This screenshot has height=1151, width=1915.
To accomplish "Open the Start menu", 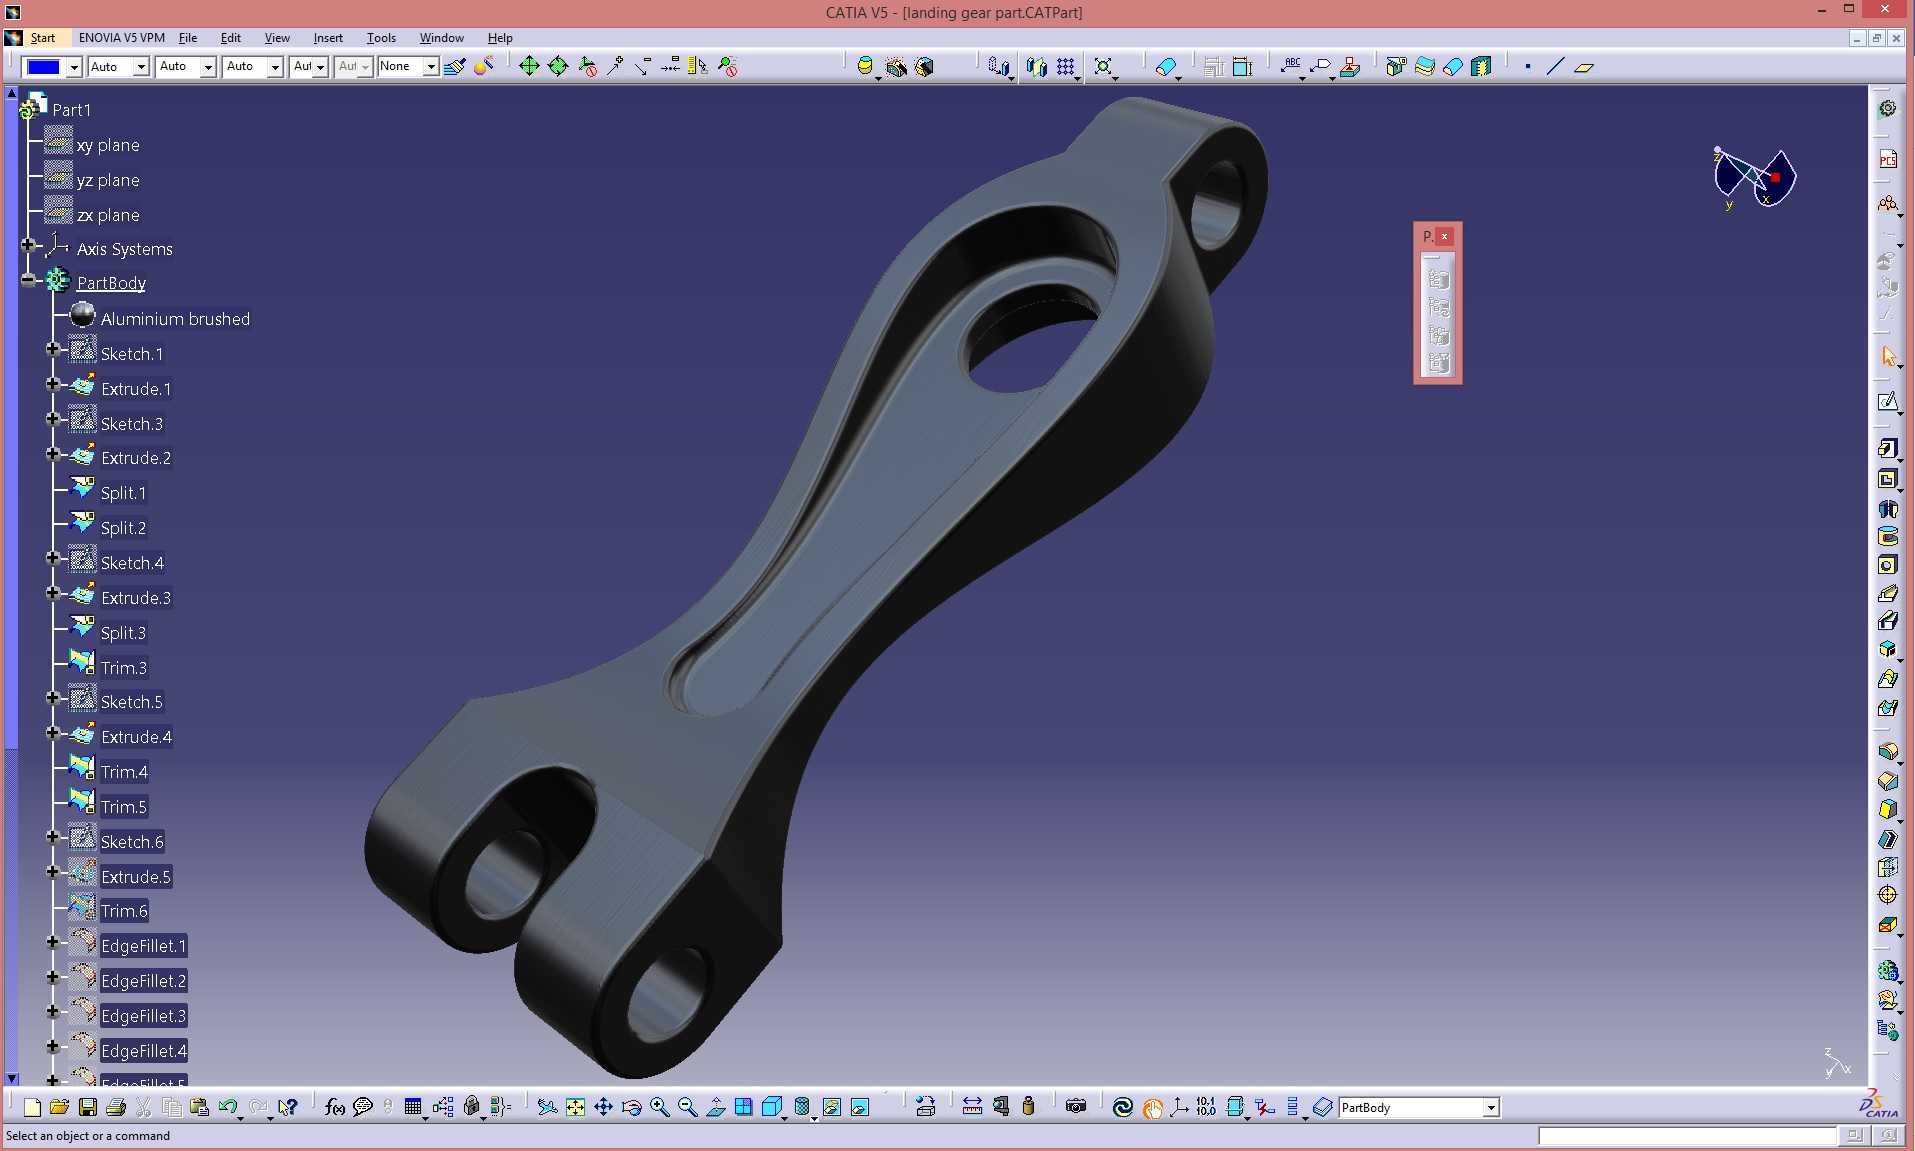I will (x=42, y=38).
